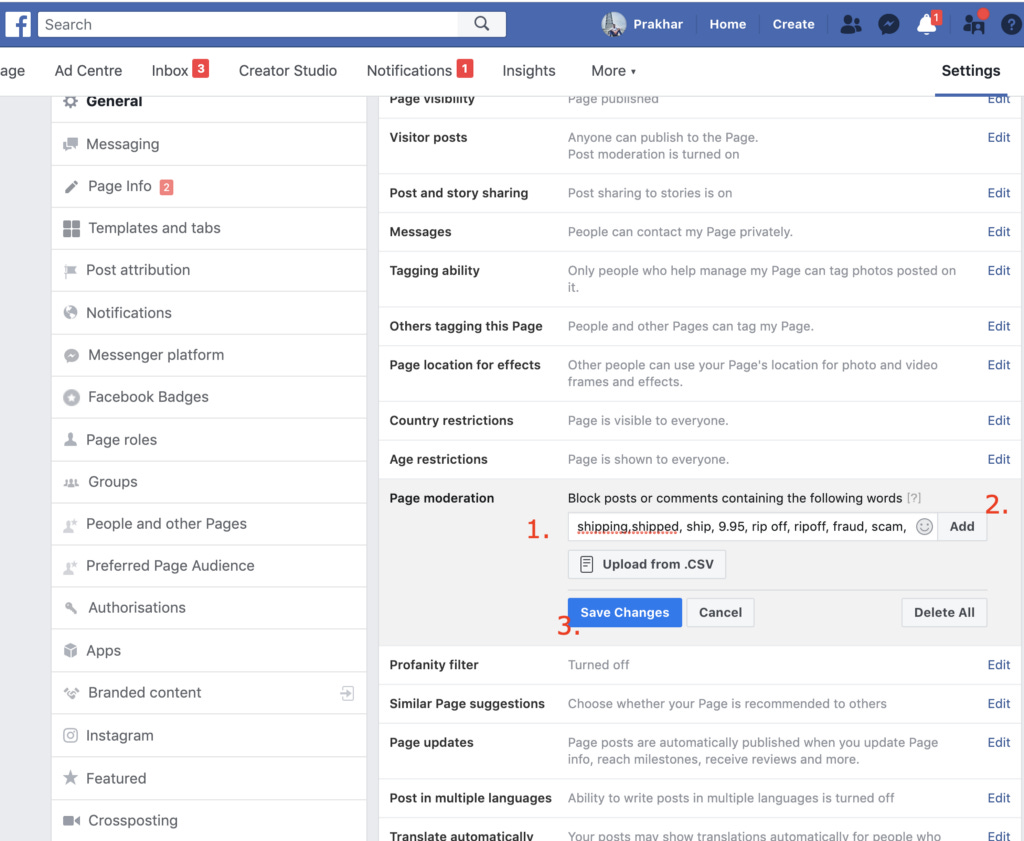
Task: Open the Insights tab
Action: (529, 71)
